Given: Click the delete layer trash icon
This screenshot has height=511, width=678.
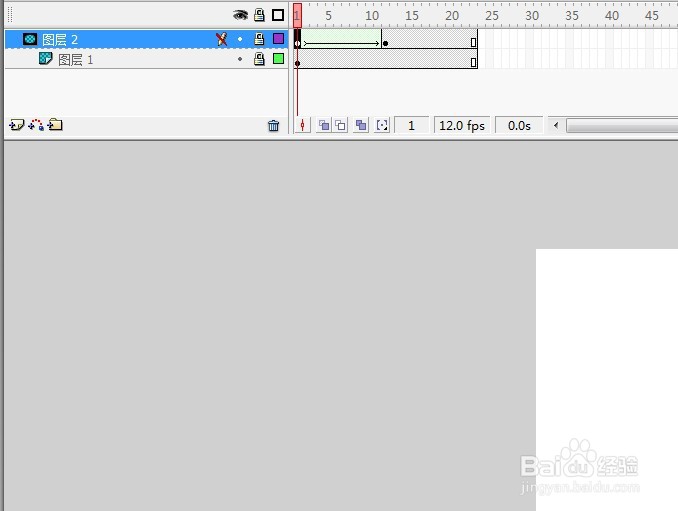Looking at the screenshot, I should pyautogui.click(x=273, y=126).
